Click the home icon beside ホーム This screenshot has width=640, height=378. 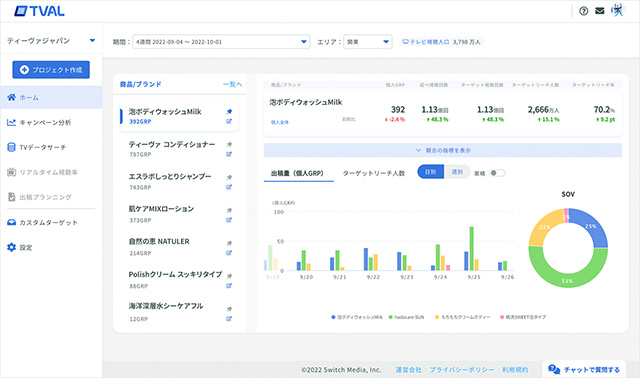tap(11, 97)
